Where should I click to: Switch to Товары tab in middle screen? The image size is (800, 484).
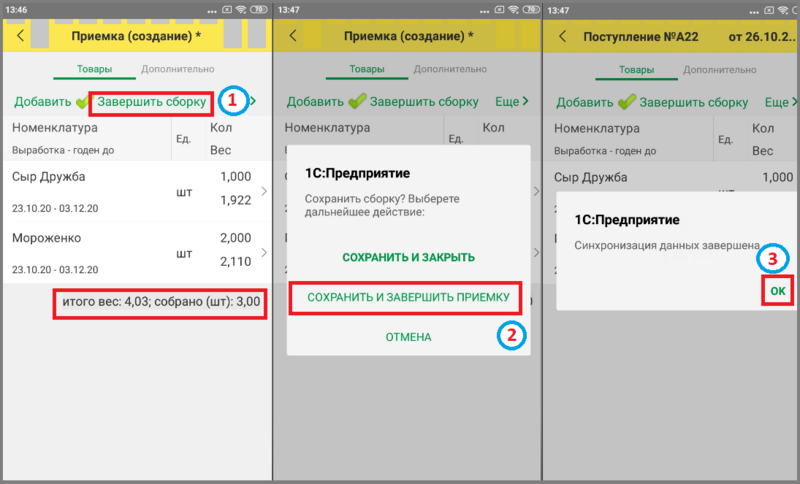[x=367, y=69]
